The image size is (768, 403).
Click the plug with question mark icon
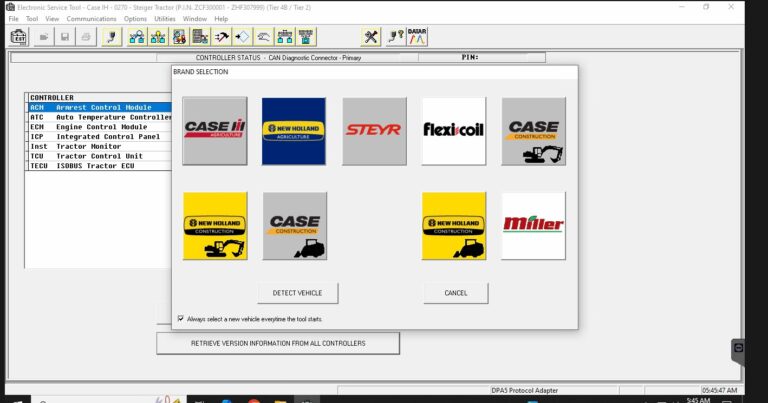pos(396,37)
